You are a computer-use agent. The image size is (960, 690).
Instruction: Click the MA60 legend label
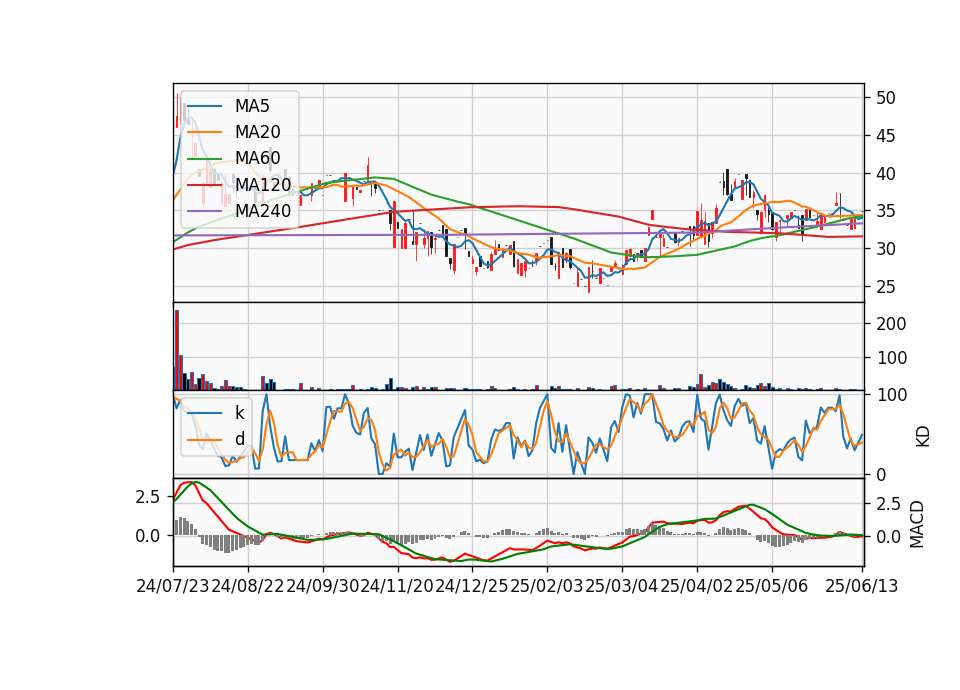tap(257, 158)
